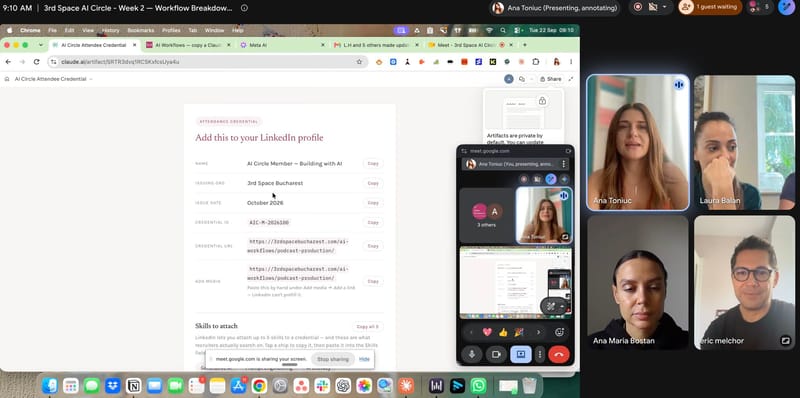Screen dimensions: 800x398
Task: Click the 3 others participants tile
Action: coord(487,215)
